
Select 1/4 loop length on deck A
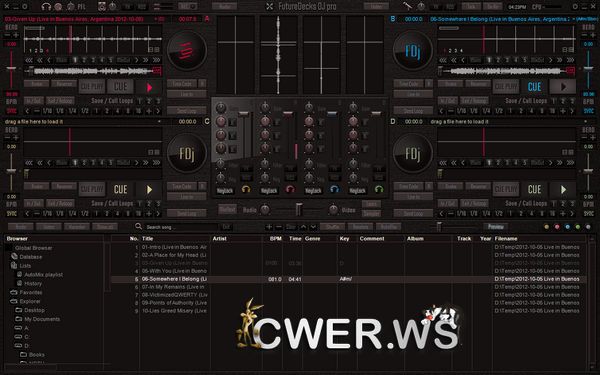tap(72, 111)
